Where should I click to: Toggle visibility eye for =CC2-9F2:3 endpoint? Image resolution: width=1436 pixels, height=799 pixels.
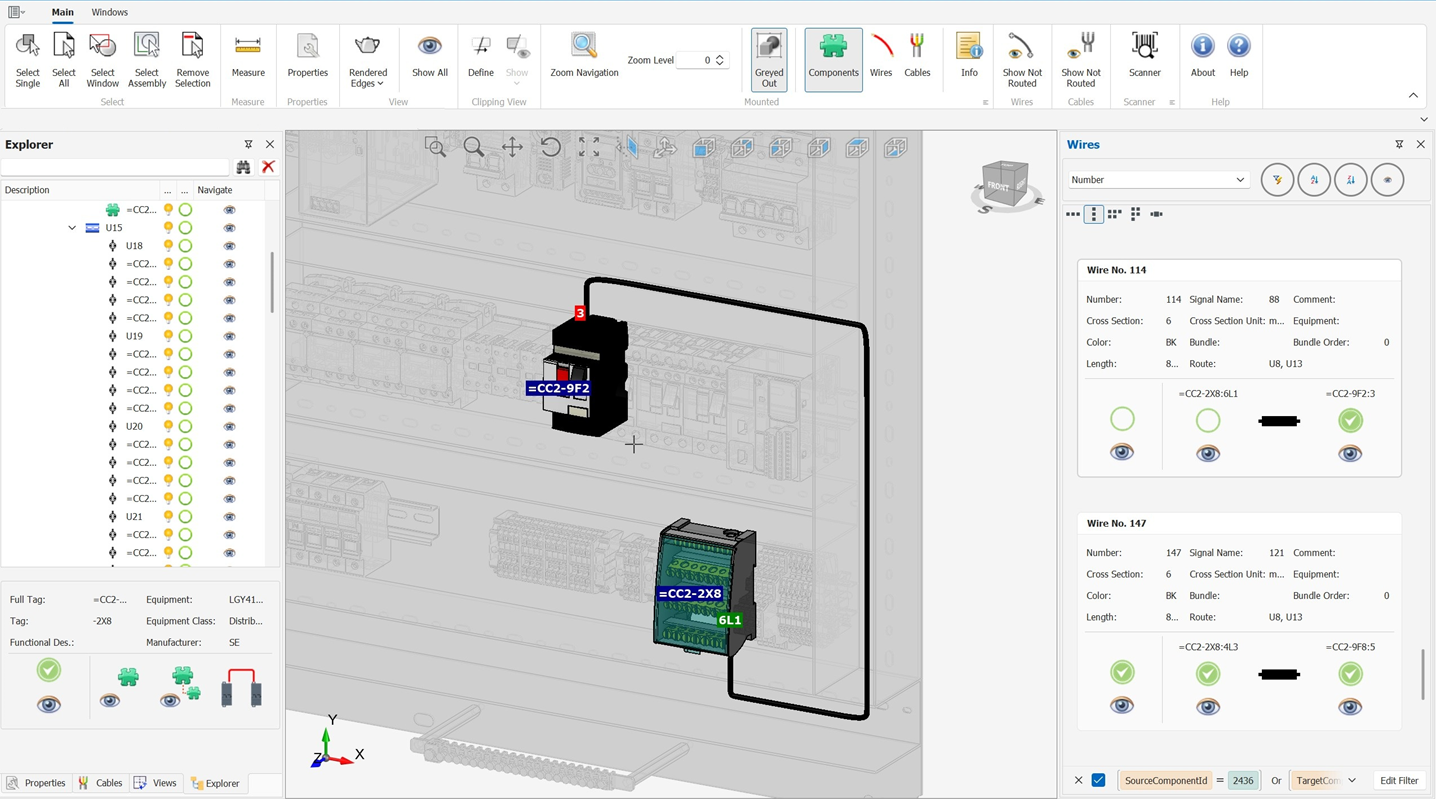pos(1350,454)
